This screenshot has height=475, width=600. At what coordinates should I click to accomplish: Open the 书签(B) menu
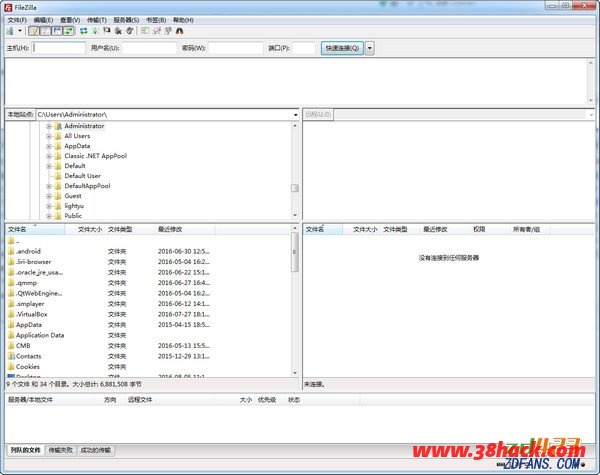click(x=156, y=20)
